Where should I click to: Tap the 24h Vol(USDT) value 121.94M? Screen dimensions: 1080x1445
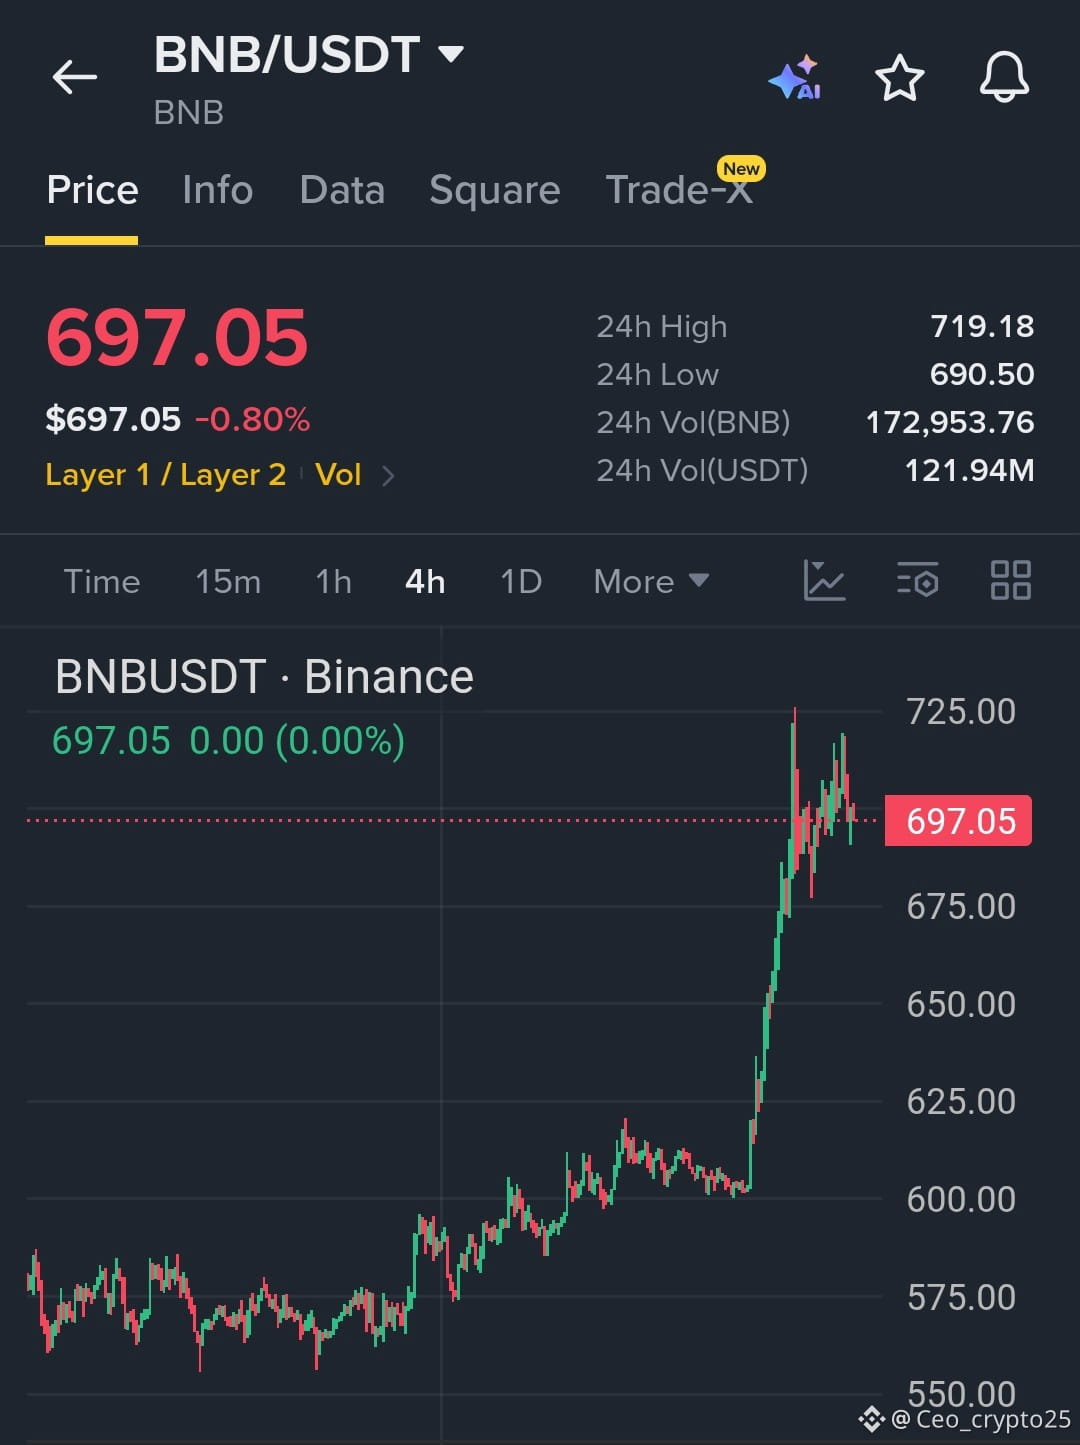tap(969, 470)
